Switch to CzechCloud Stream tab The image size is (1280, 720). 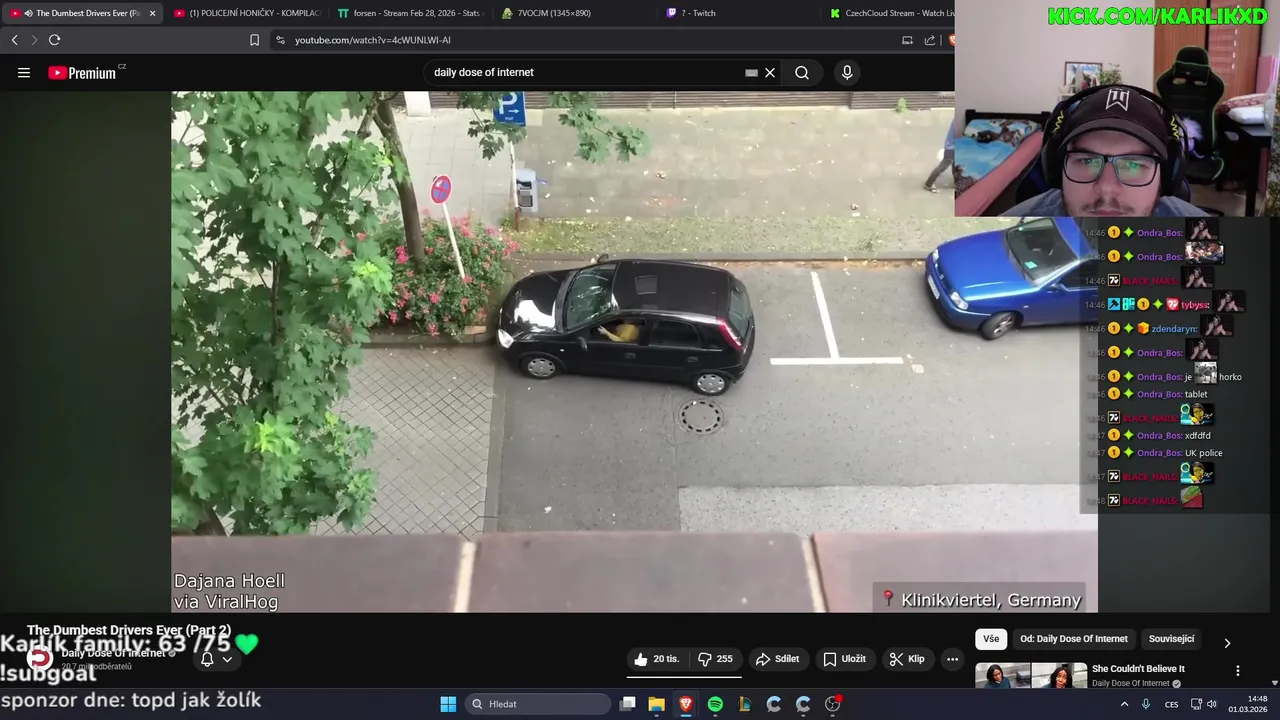[890, 13]
